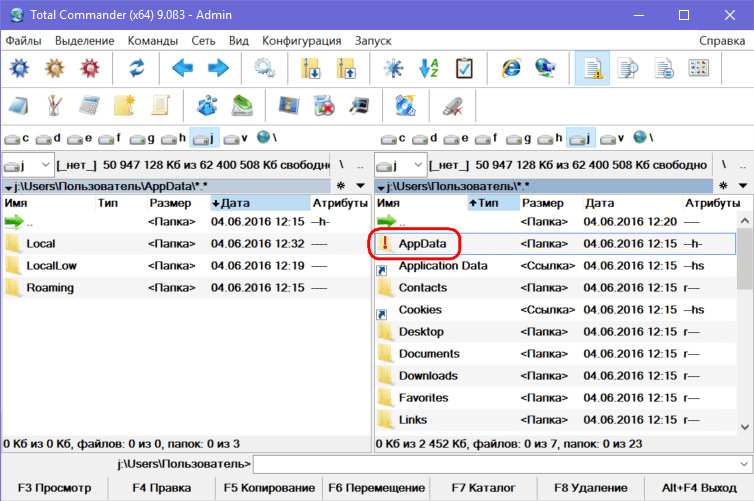
Task: Click F7 Каталог button
Action: click(483, 488)
